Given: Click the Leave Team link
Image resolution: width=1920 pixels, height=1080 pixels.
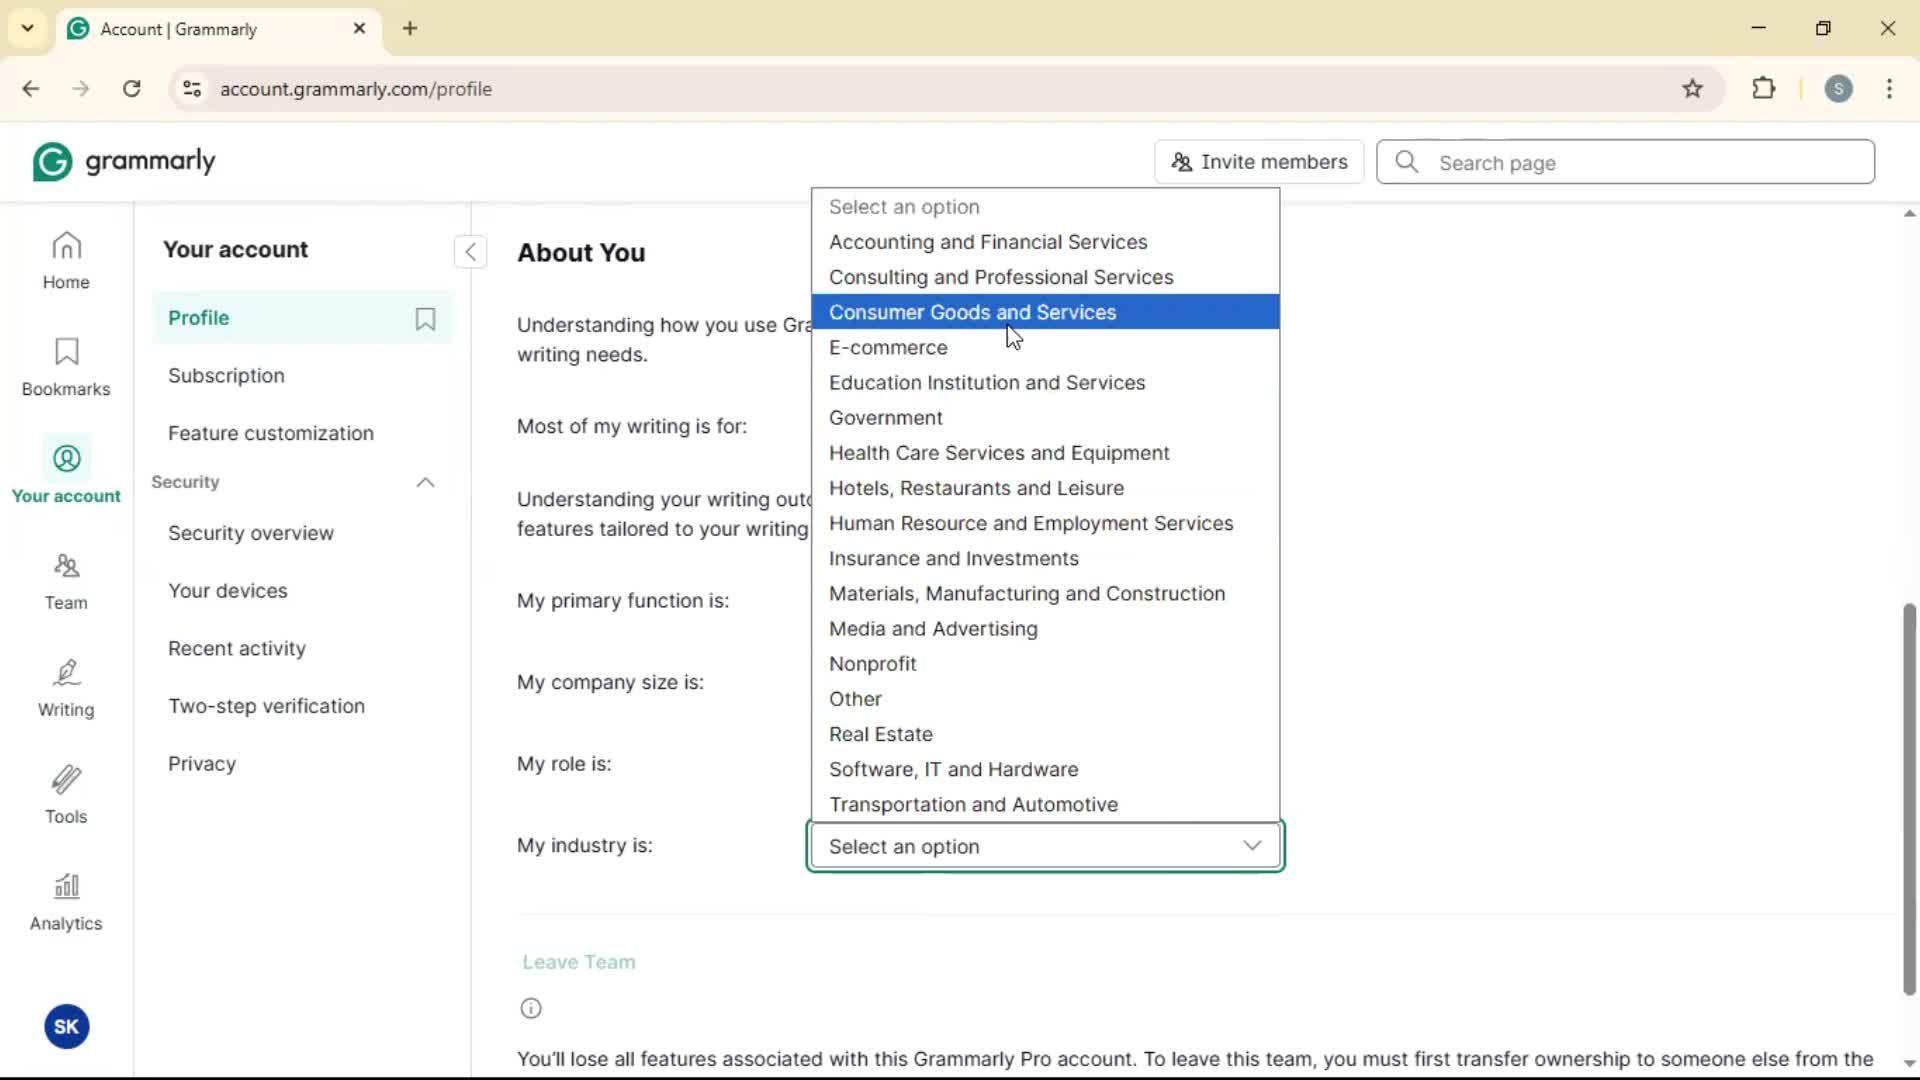Looking at the screenshot, I should click(x=578, y=962).
